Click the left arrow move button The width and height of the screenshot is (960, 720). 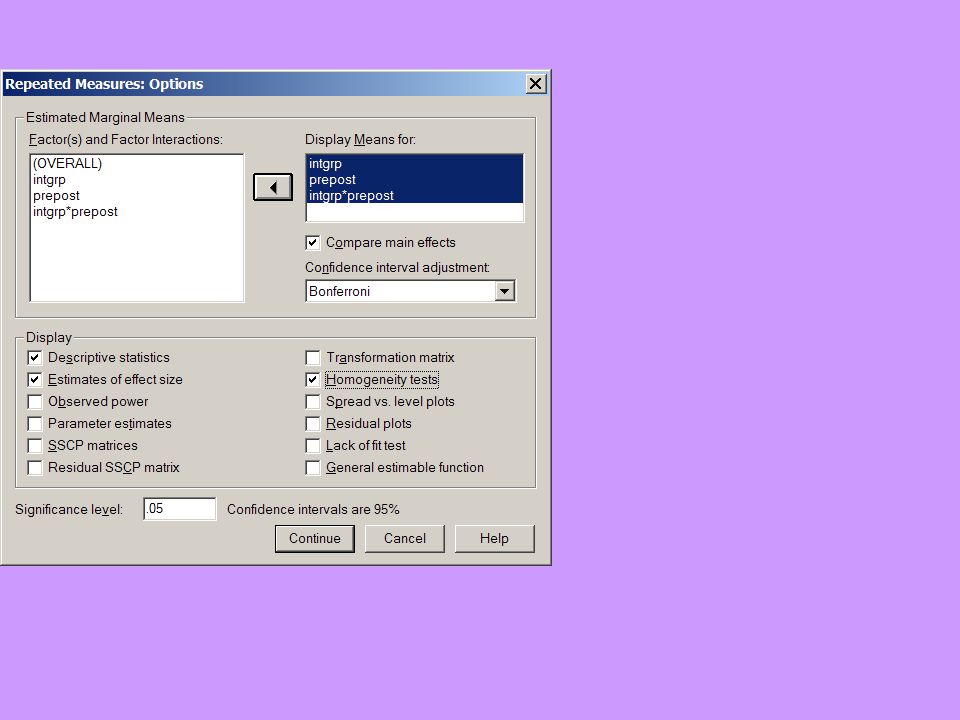pyautogui.click(x=273, y=187)
